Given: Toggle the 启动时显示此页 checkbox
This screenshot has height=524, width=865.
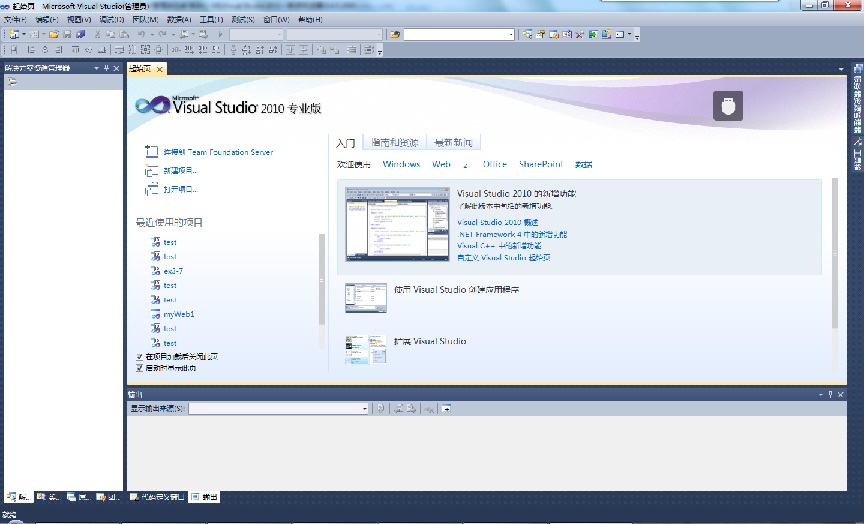Looking at the screenshot, I should point(140,368).
